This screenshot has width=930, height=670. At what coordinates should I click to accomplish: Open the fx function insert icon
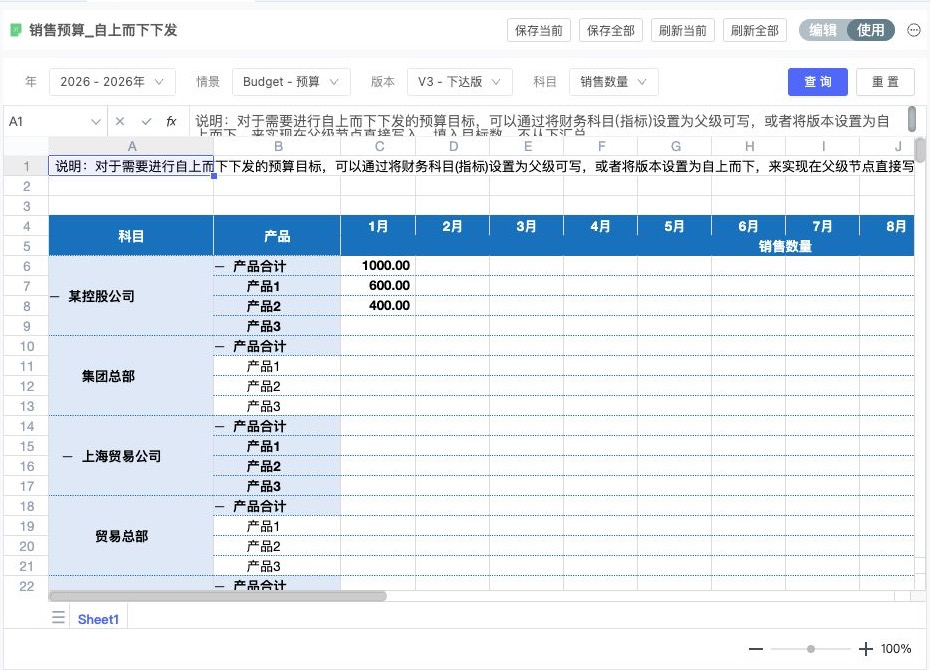pos(171,122)
